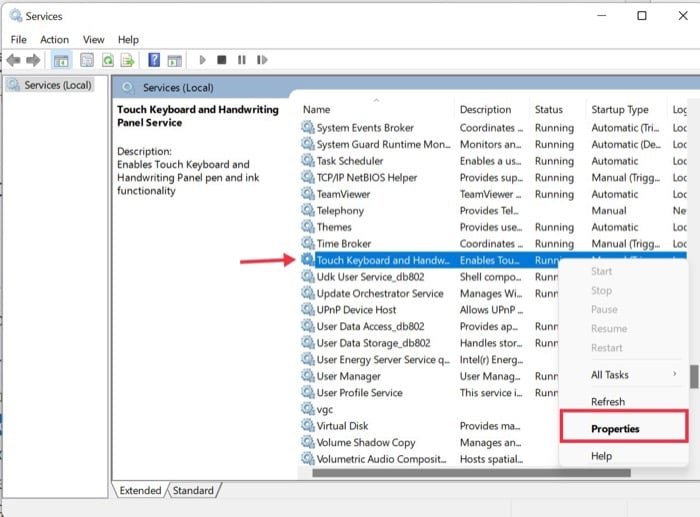The image size is (700, 517).
Task: Click the Refresh toolbar icon
Action: click(x=108, y=60)
